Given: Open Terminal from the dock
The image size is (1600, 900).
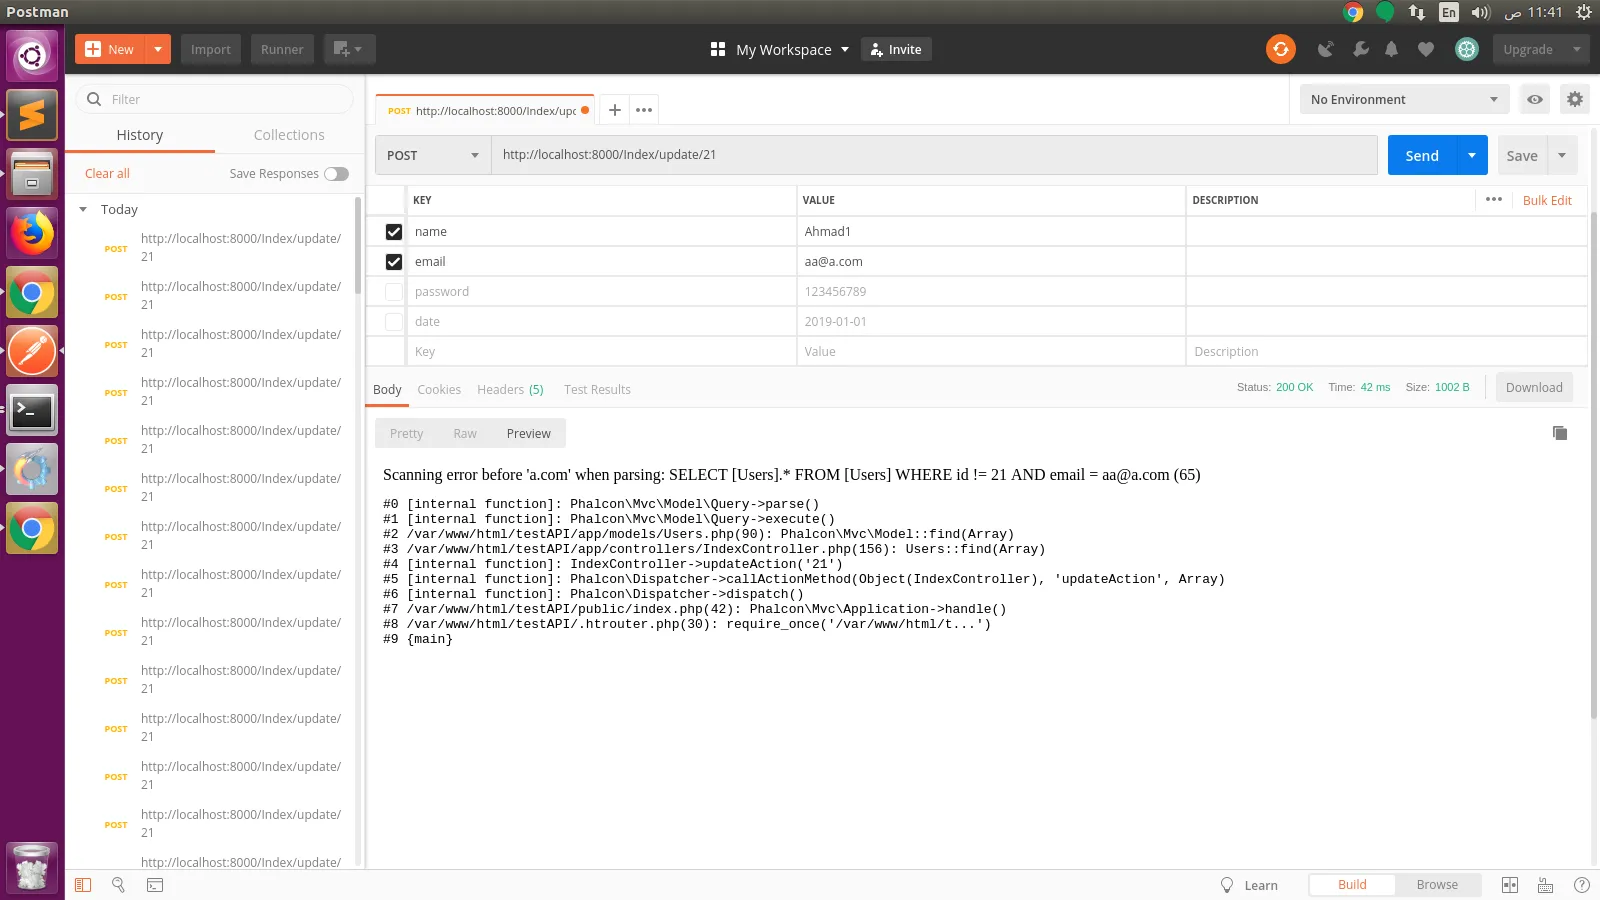Looking at the screenshot, I should click(32, 410).
